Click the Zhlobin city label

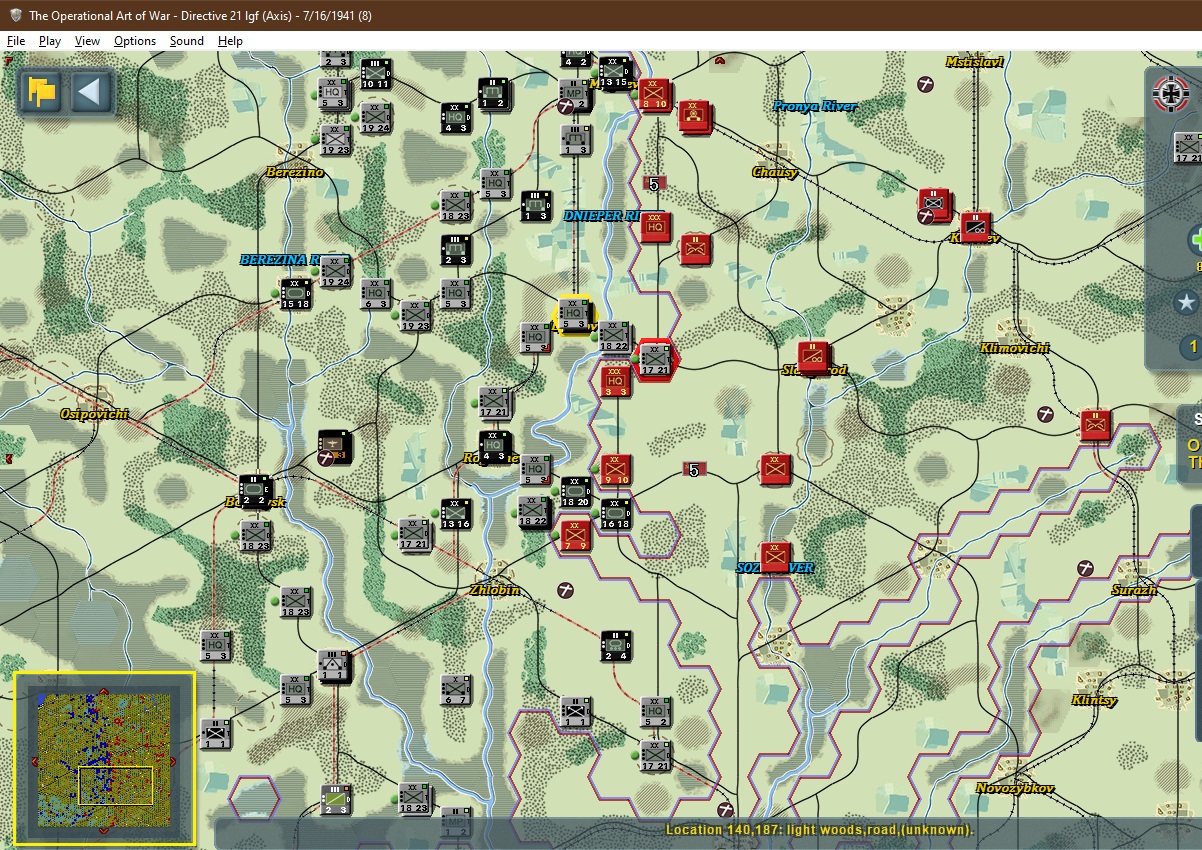pos(495,590)
